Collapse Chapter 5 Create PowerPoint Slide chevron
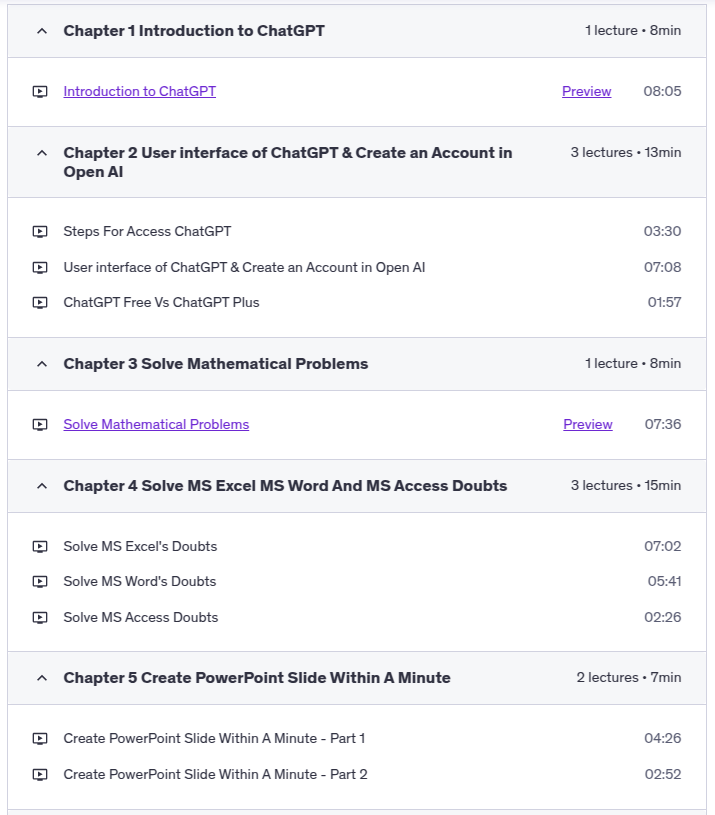 click(x=41, y=678)
